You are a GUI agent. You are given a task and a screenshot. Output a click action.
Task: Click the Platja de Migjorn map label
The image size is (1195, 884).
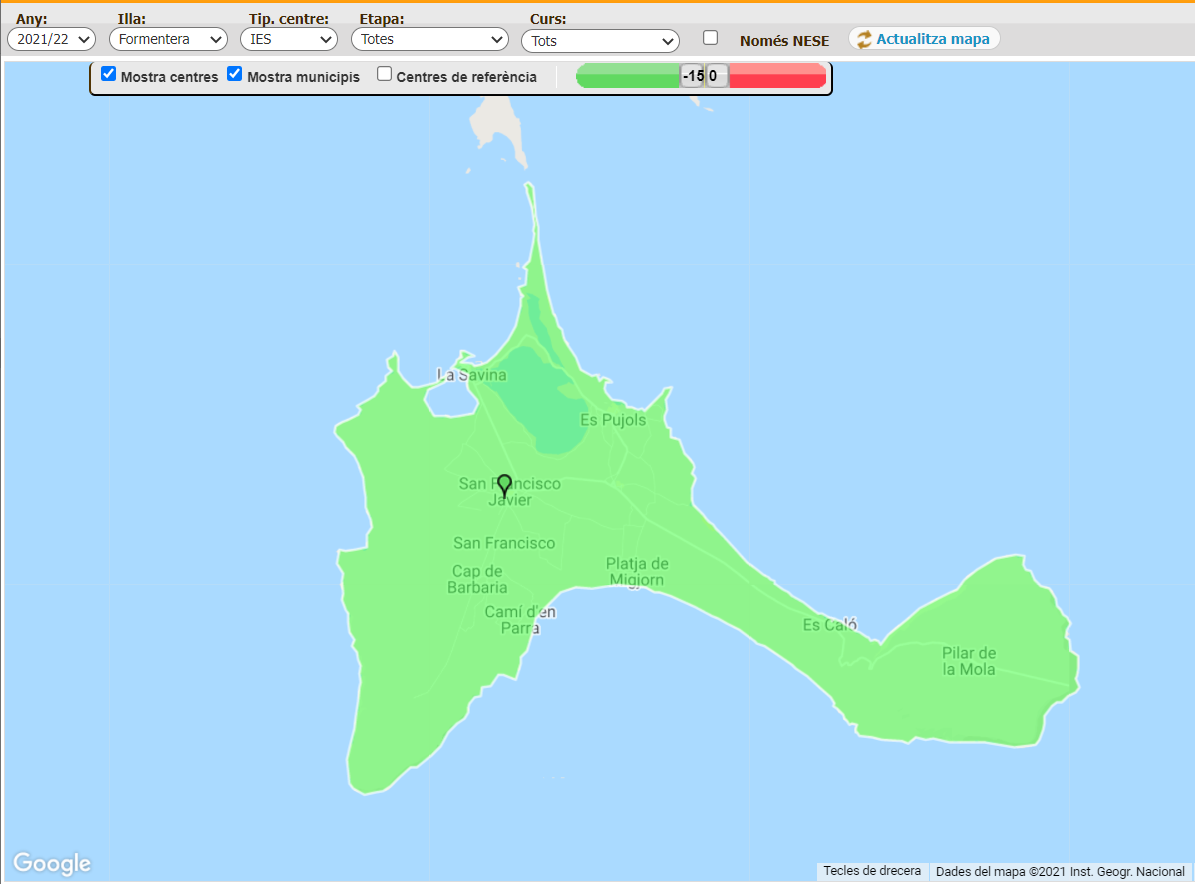point(637,572)
